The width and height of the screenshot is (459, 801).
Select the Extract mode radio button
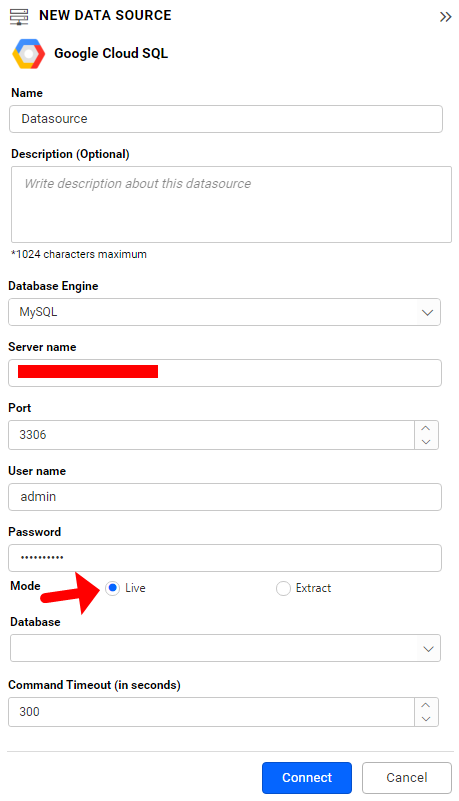tap(283, 588)
